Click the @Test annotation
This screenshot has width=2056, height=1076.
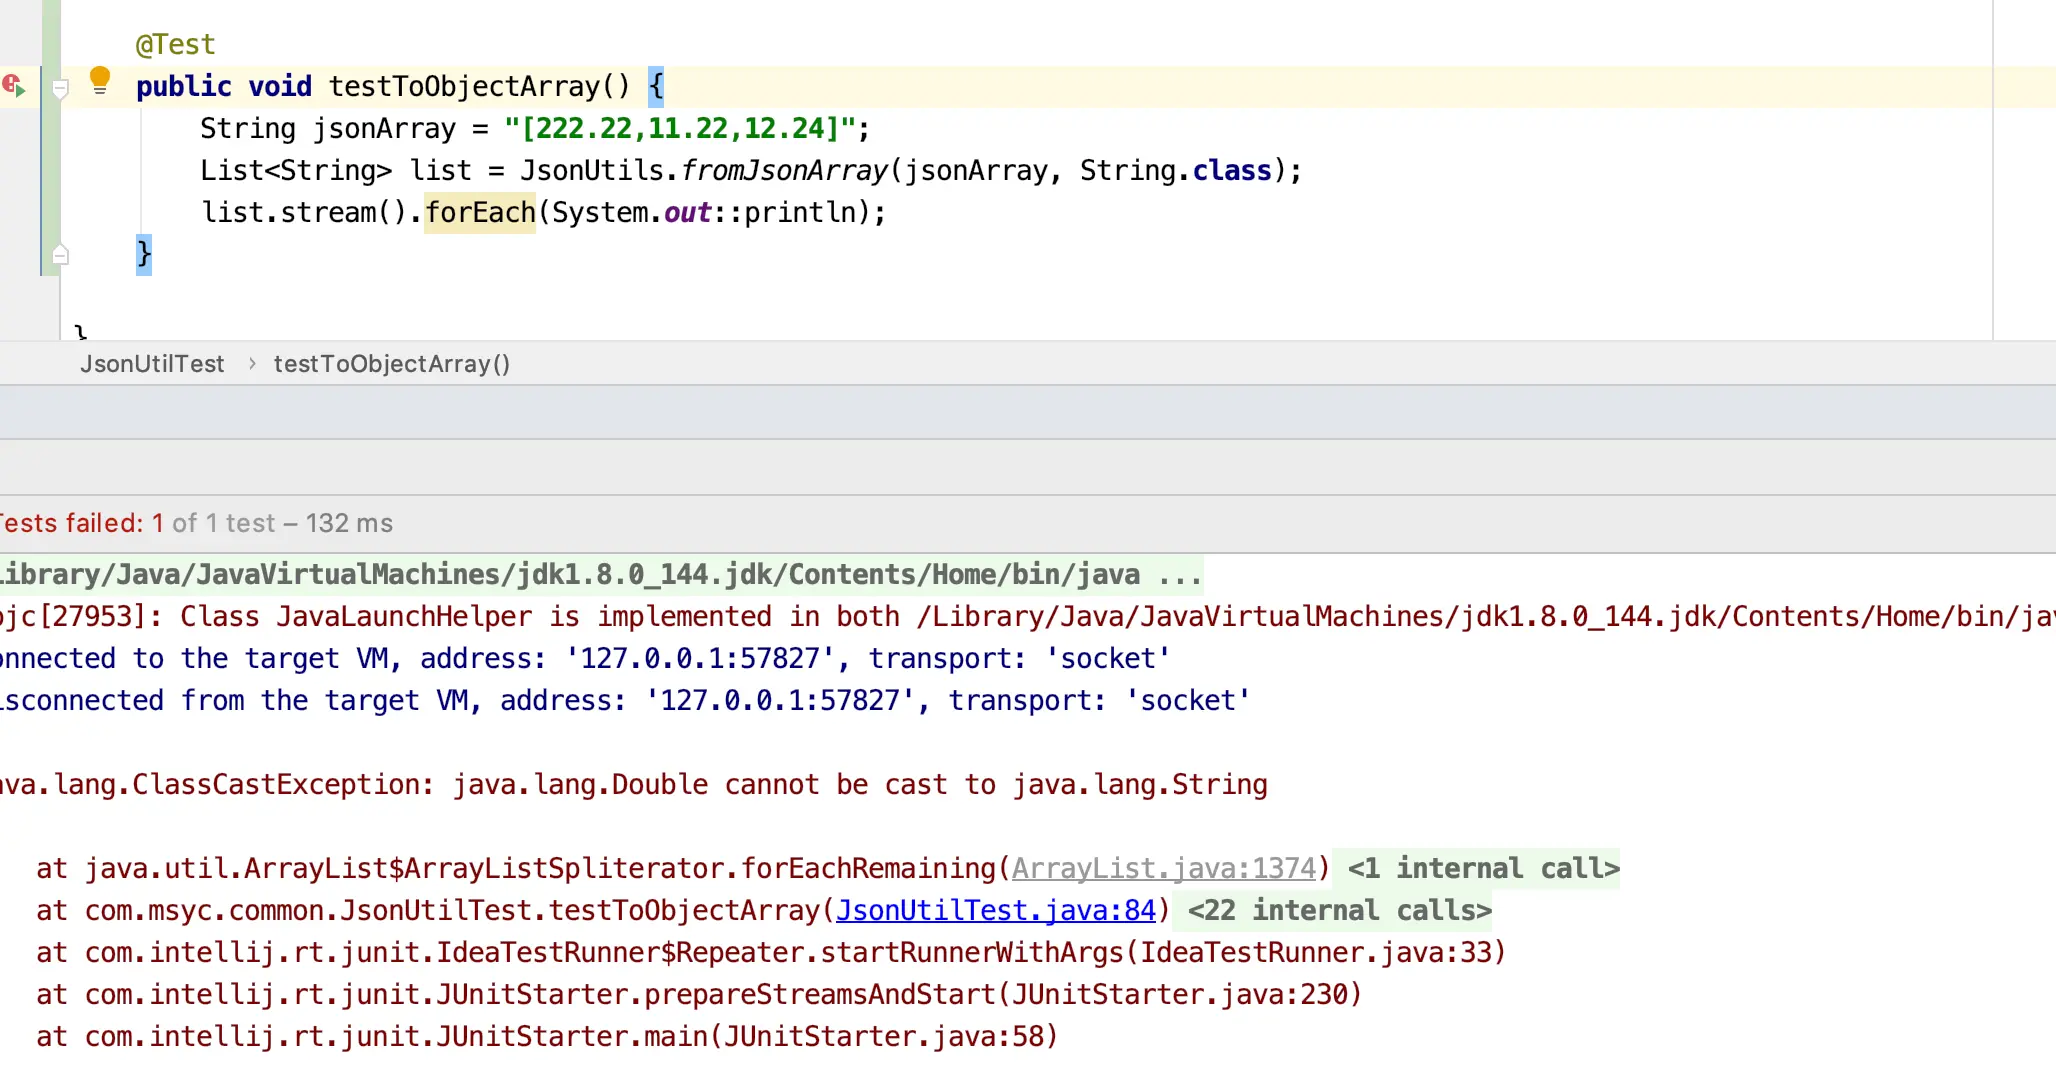click(x=175, y=44)
